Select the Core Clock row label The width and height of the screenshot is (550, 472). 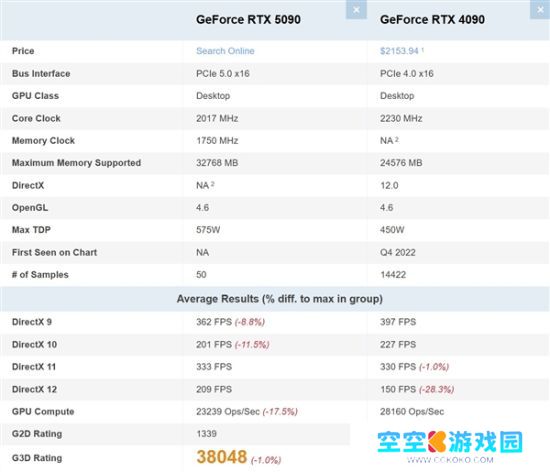pos(36,119)
